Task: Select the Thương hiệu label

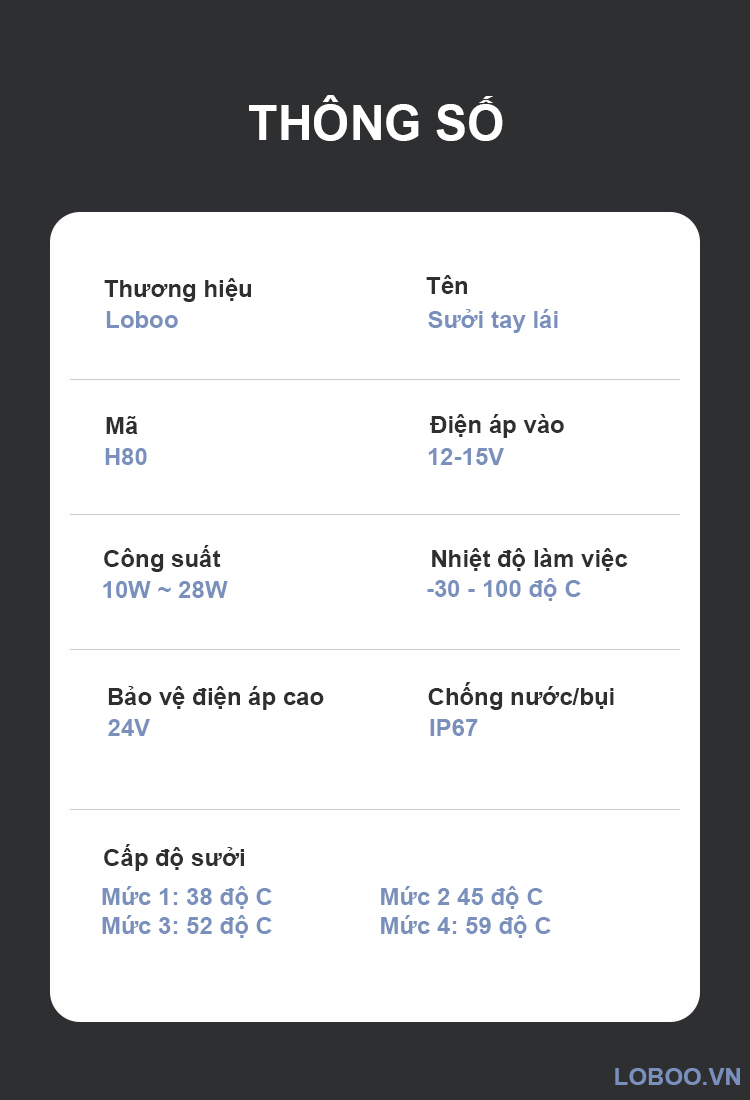Action: click(178, 289)
